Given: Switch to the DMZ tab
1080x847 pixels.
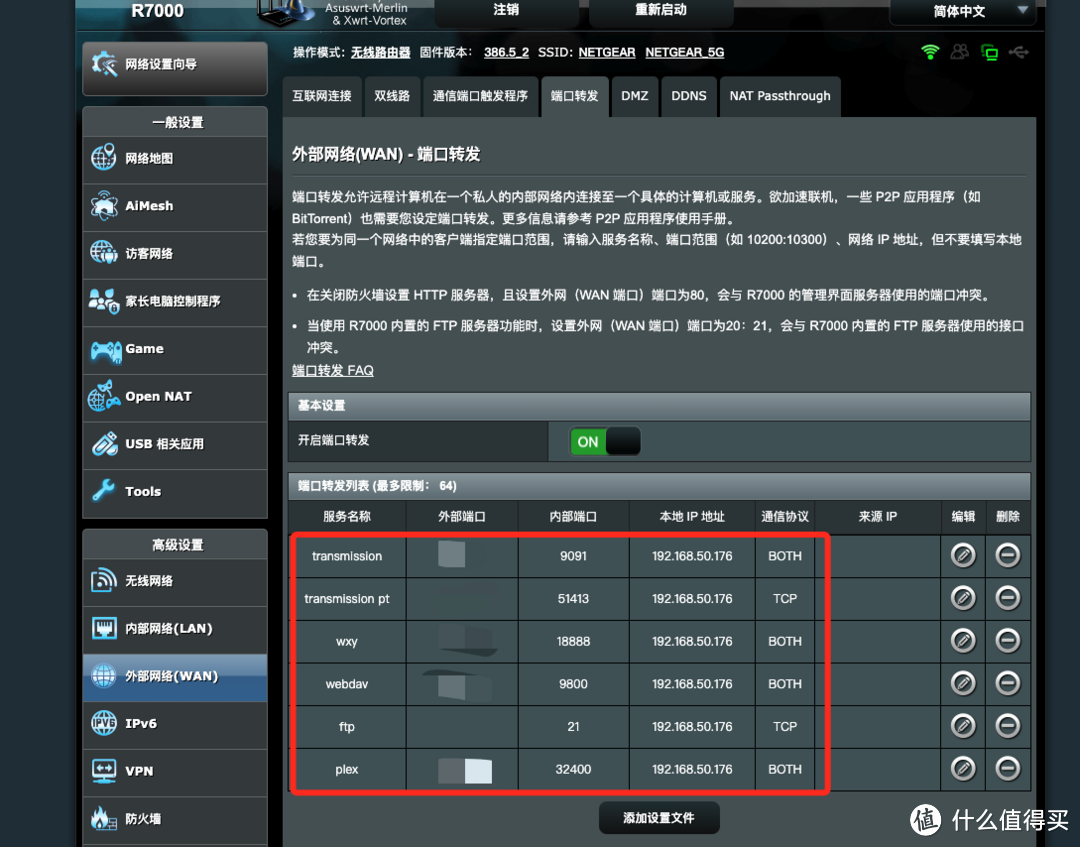Looking at the screenshot, I should click(x=634, y=96).
